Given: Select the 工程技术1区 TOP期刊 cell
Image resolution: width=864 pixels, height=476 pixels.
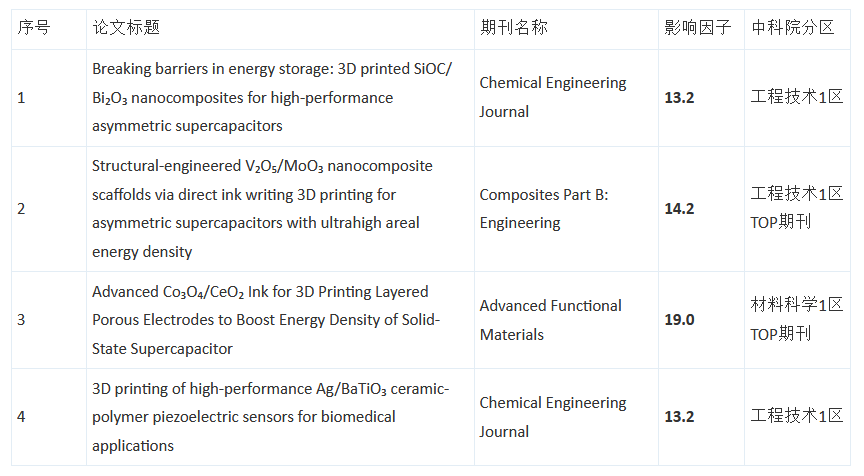Looking at the screenshot, I should click(796, 207).
